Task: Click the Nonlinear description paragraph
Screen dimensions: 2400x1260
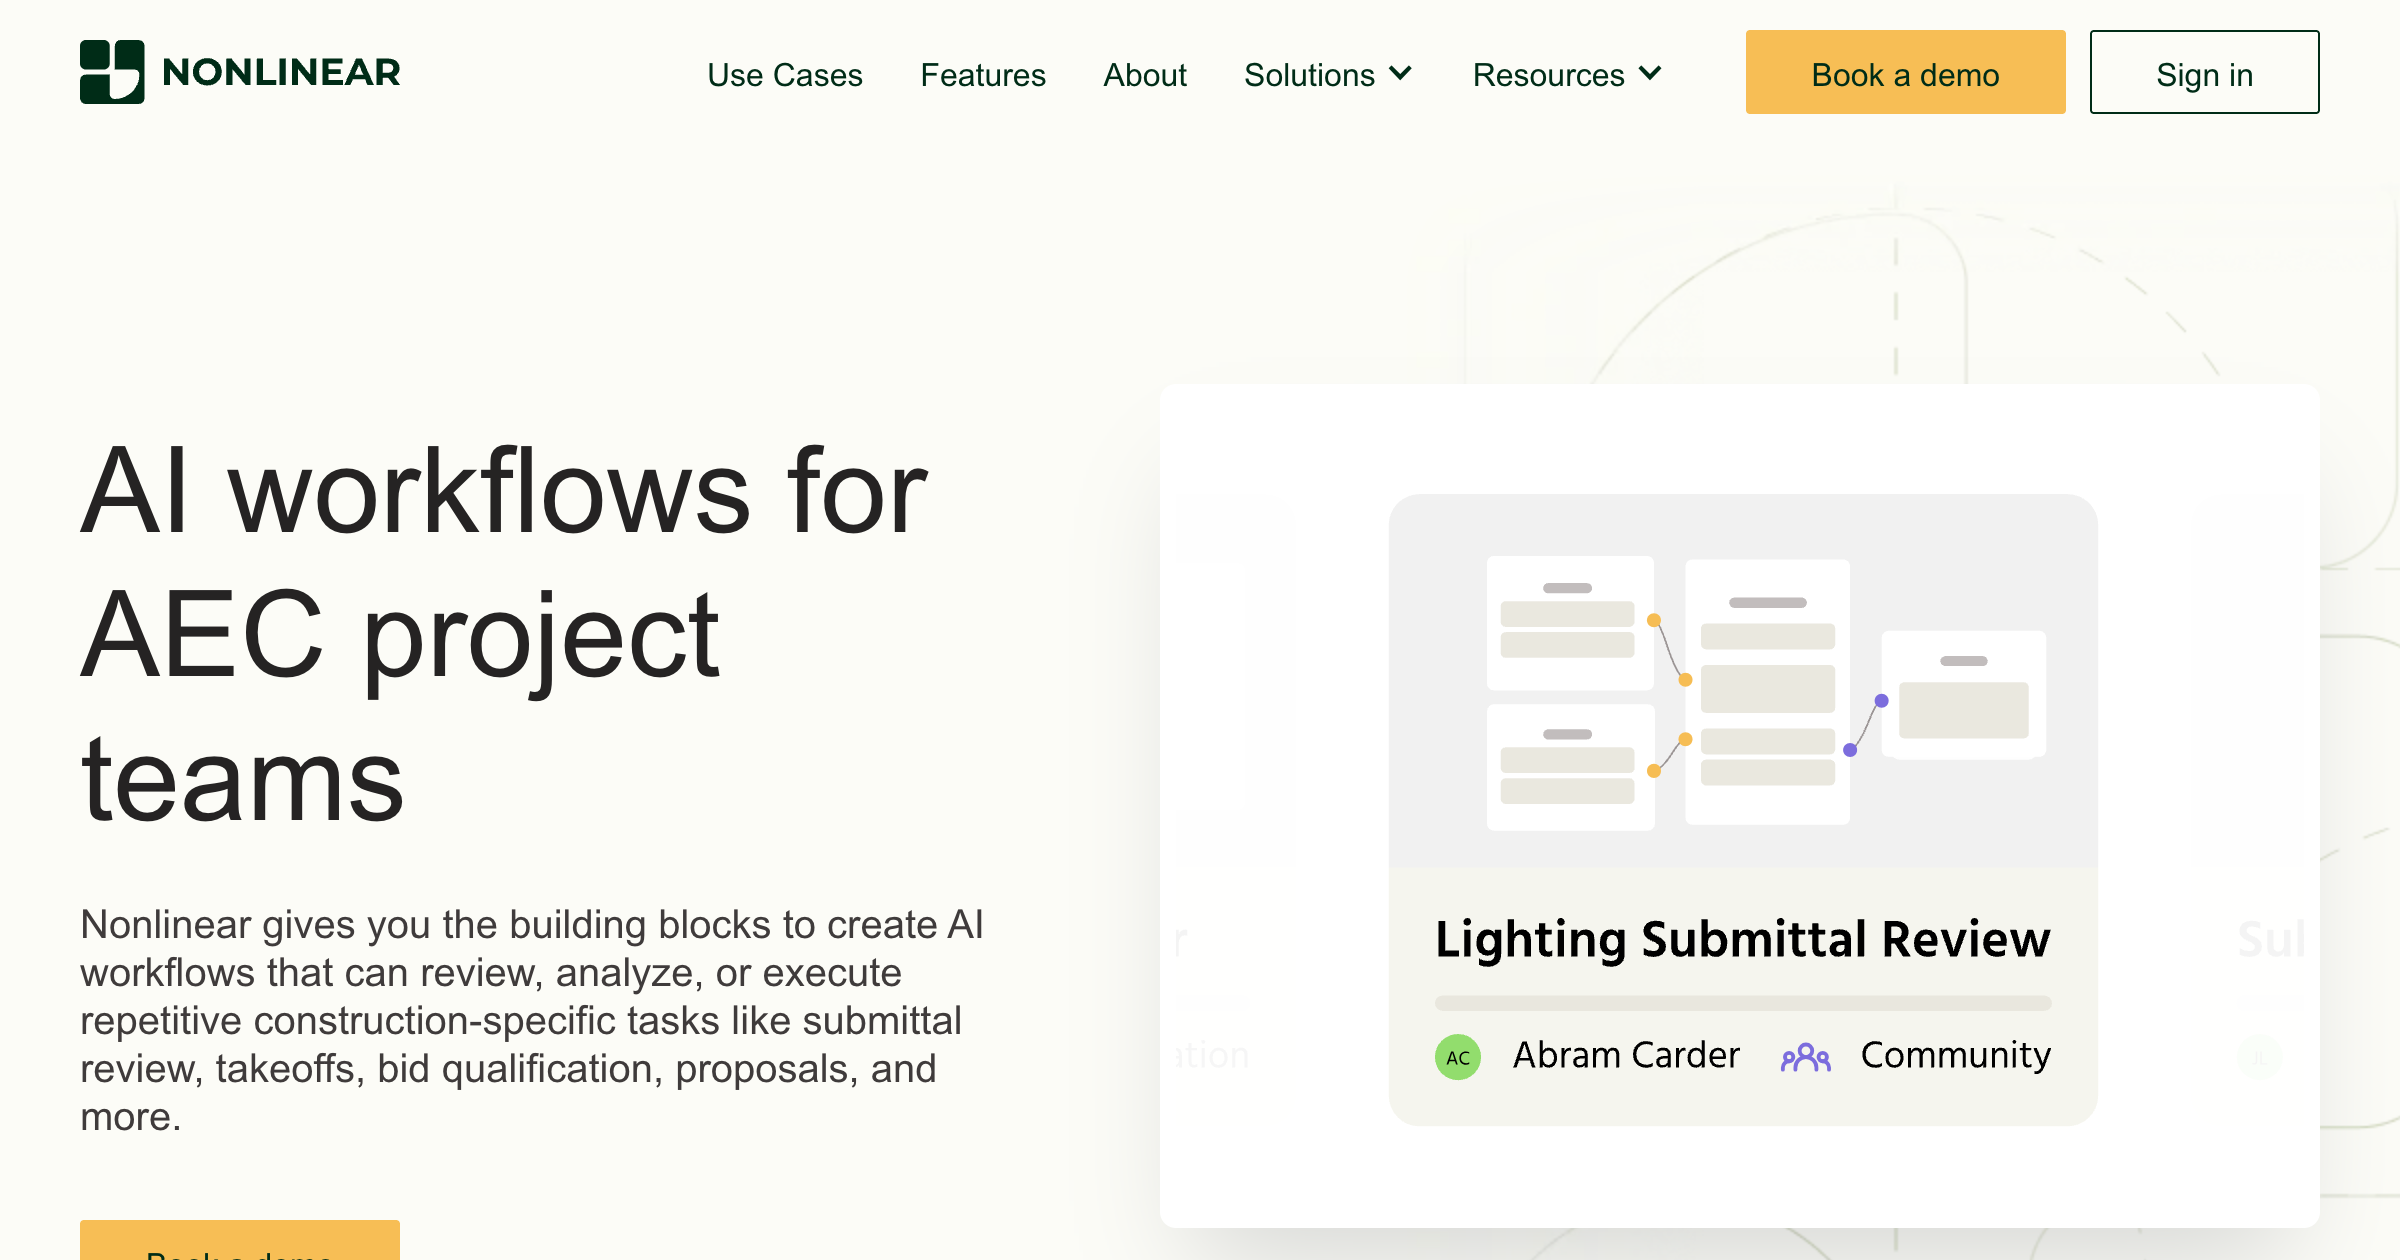Action: 532,1021
